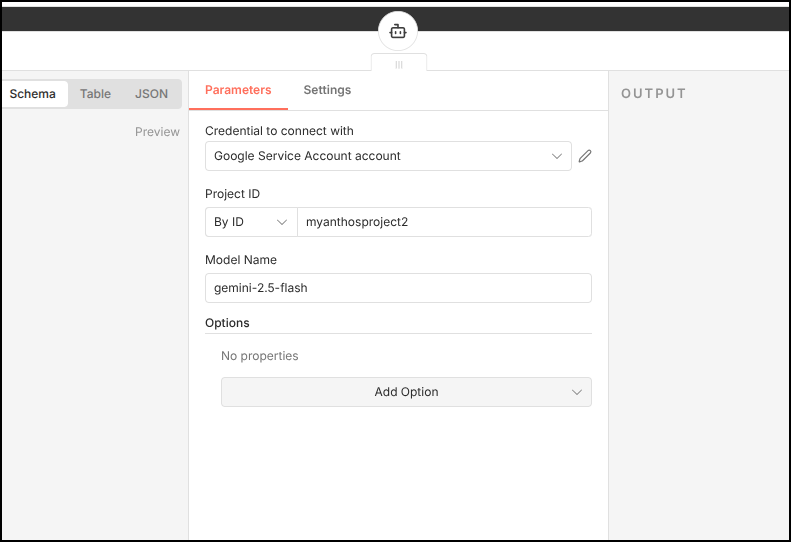The image size is (791, 542).
Task: Open the By ID mode selector
Action: (250, 222)
